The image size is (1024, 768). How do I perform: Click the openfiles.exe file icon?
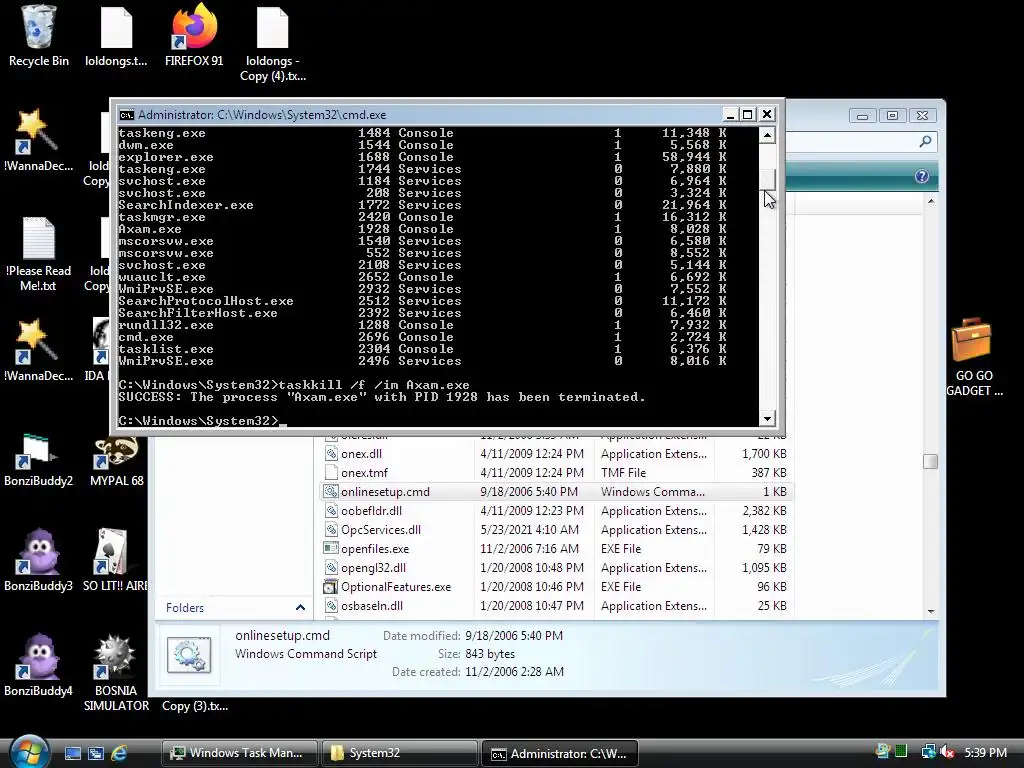331,549
